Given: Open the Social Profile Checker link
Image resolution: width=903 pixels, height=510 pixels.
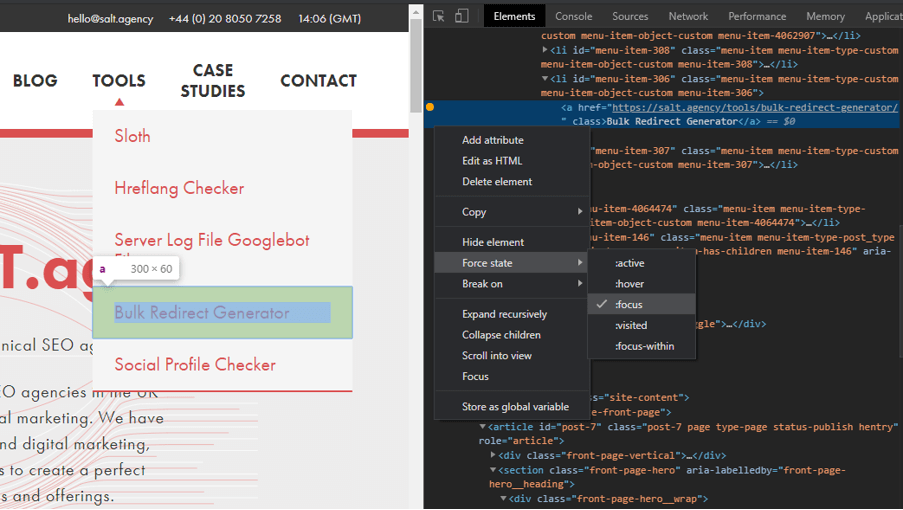Looking at the screenshot, I should 195,364.
